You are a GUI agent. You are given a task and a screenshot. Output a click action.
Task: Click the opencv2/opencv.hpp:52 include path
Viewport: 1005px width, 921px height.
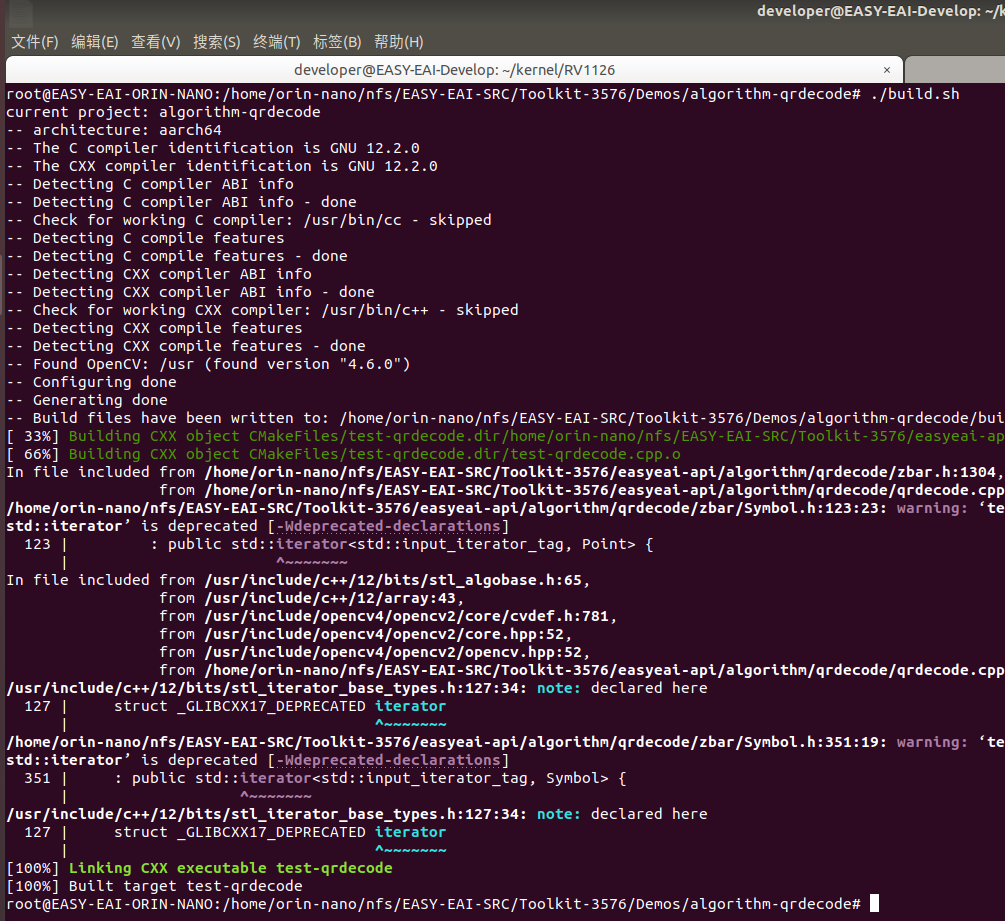[x=397, y=652]
